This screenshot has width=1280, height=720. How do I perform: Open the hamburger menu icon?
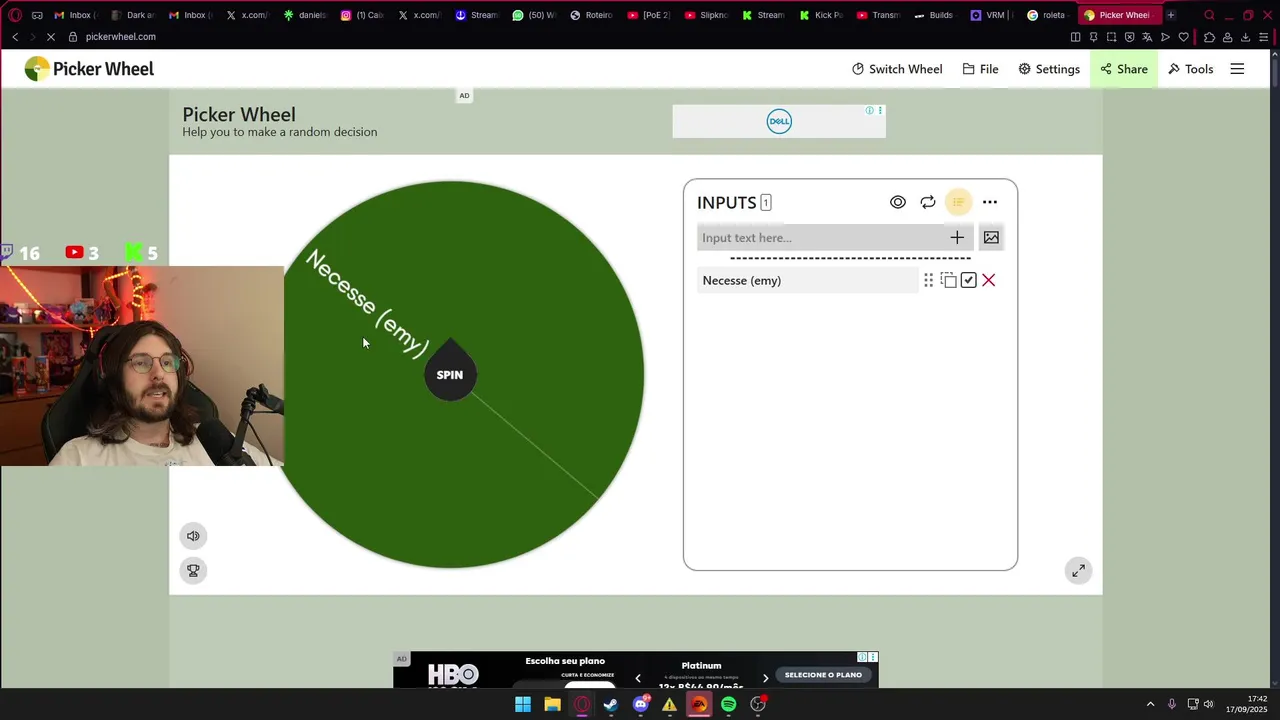[1237, 69]
